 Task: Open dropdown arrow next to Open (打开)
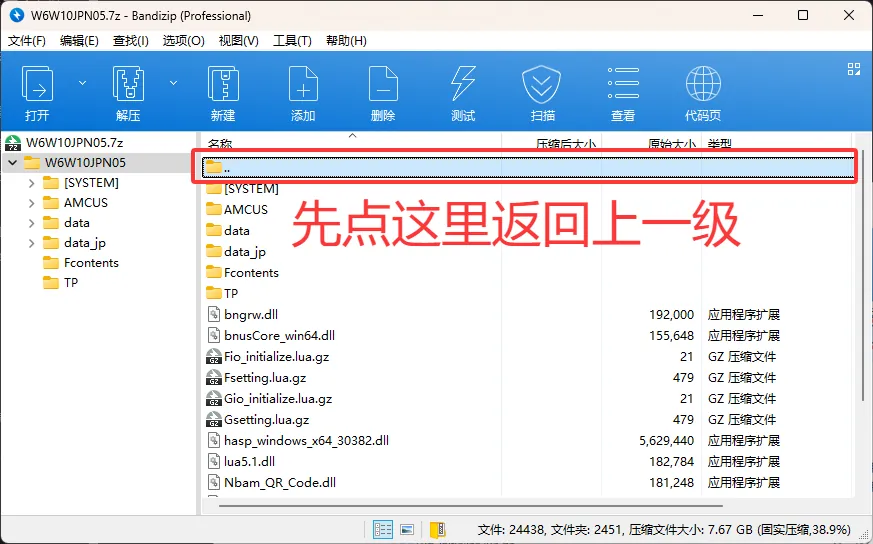pyautogui.click(x=82, y=83)
